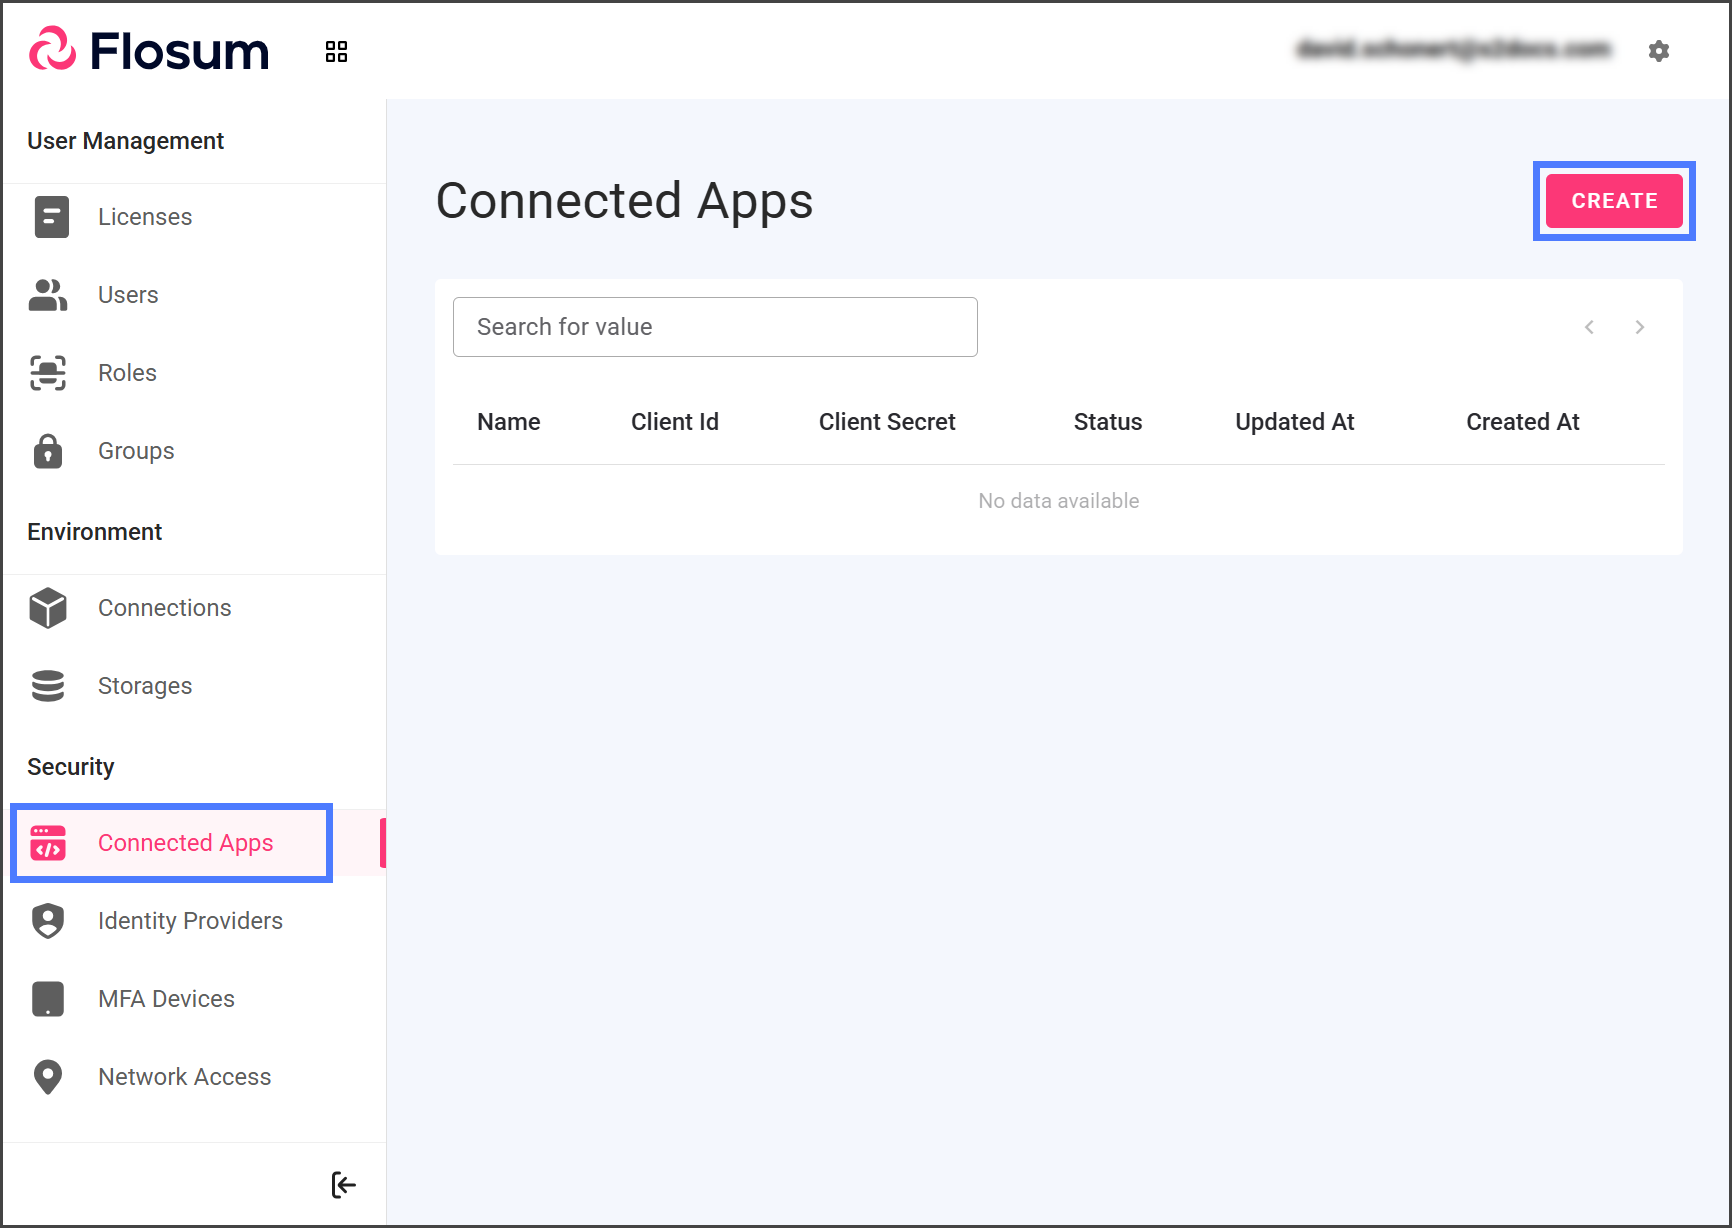
Task: Click the Storages database icon
Action: click(48, 686)
